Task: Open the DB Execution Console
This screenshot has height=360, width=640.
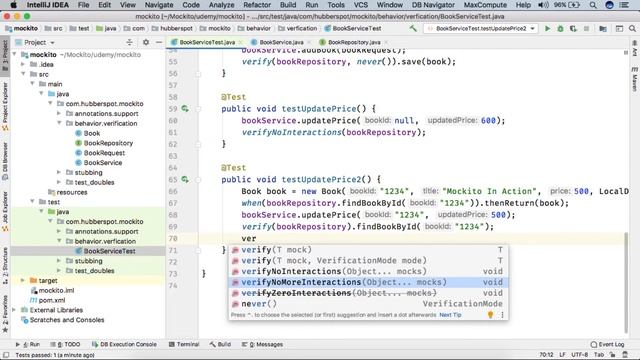Action: tap(124, 344)
